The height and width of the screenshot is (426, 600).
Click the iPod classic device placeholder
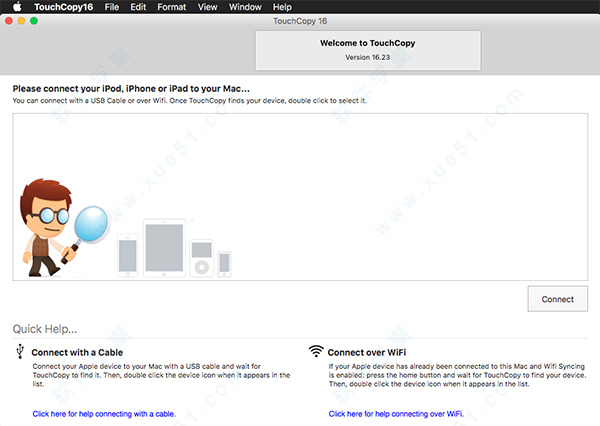(202, 258)
